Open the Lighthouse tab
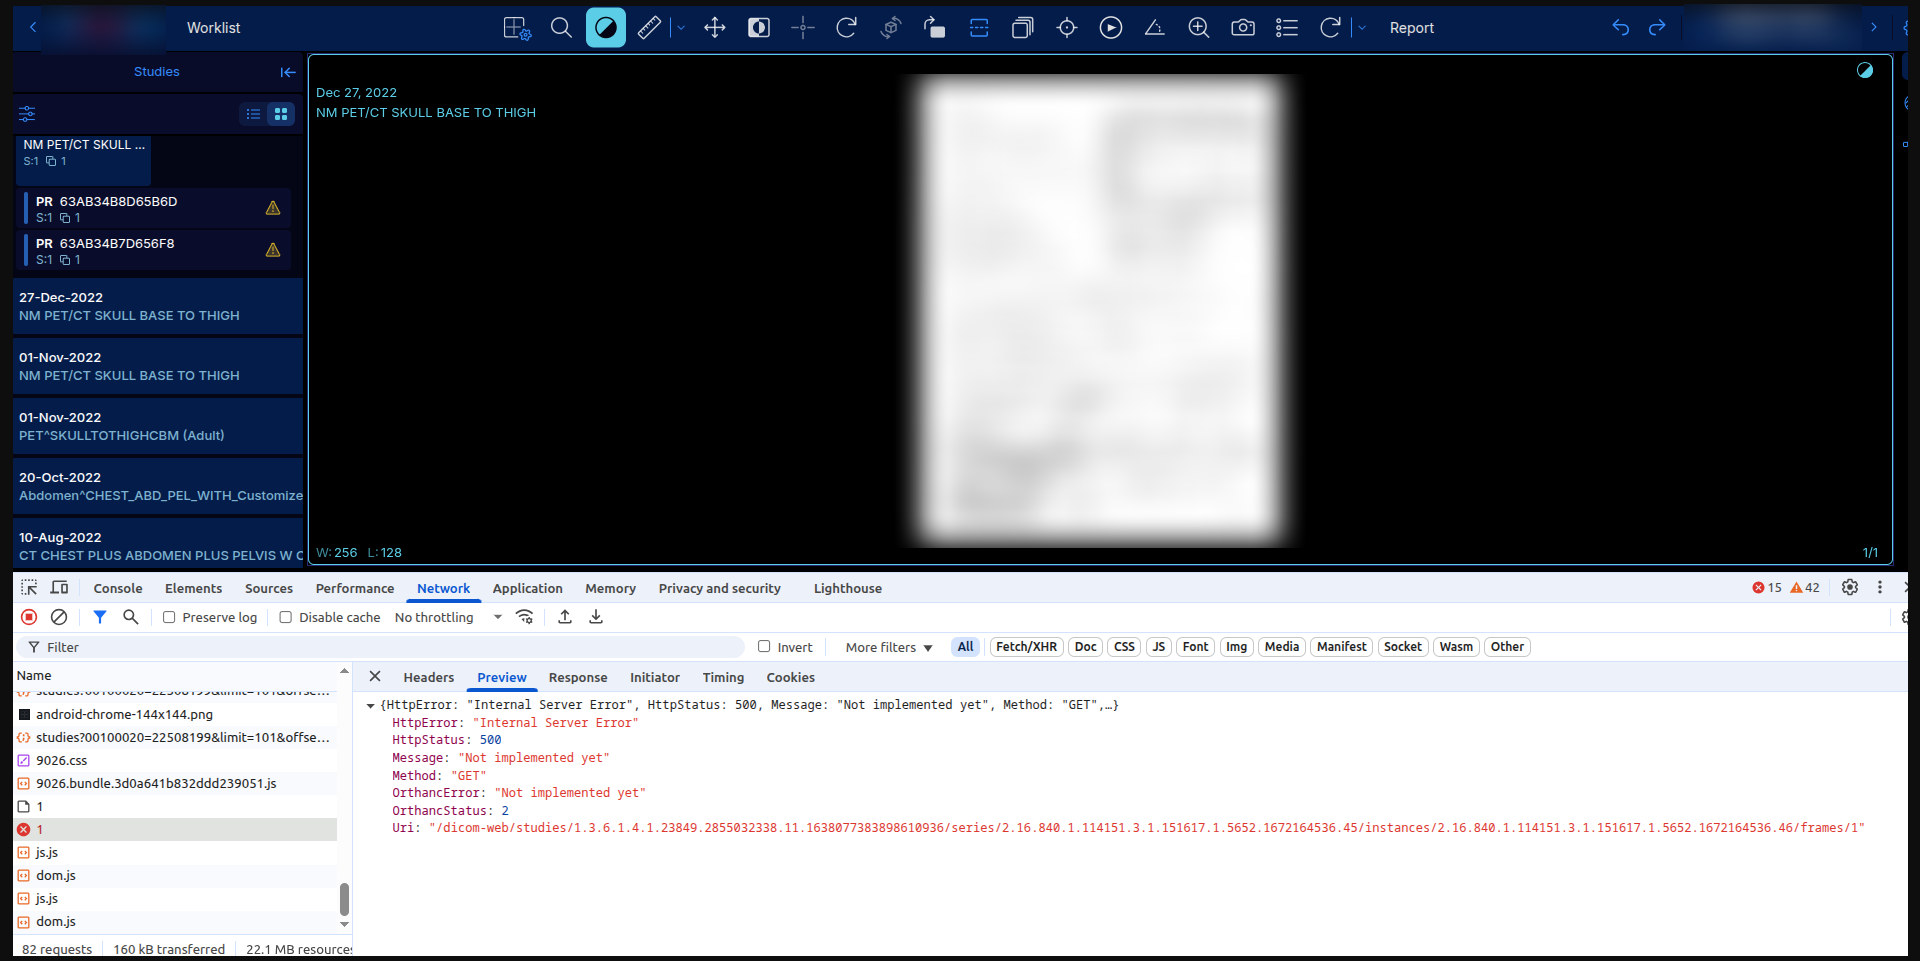The width and height of the screenshot is (1920, 961). tap(848, 588)
